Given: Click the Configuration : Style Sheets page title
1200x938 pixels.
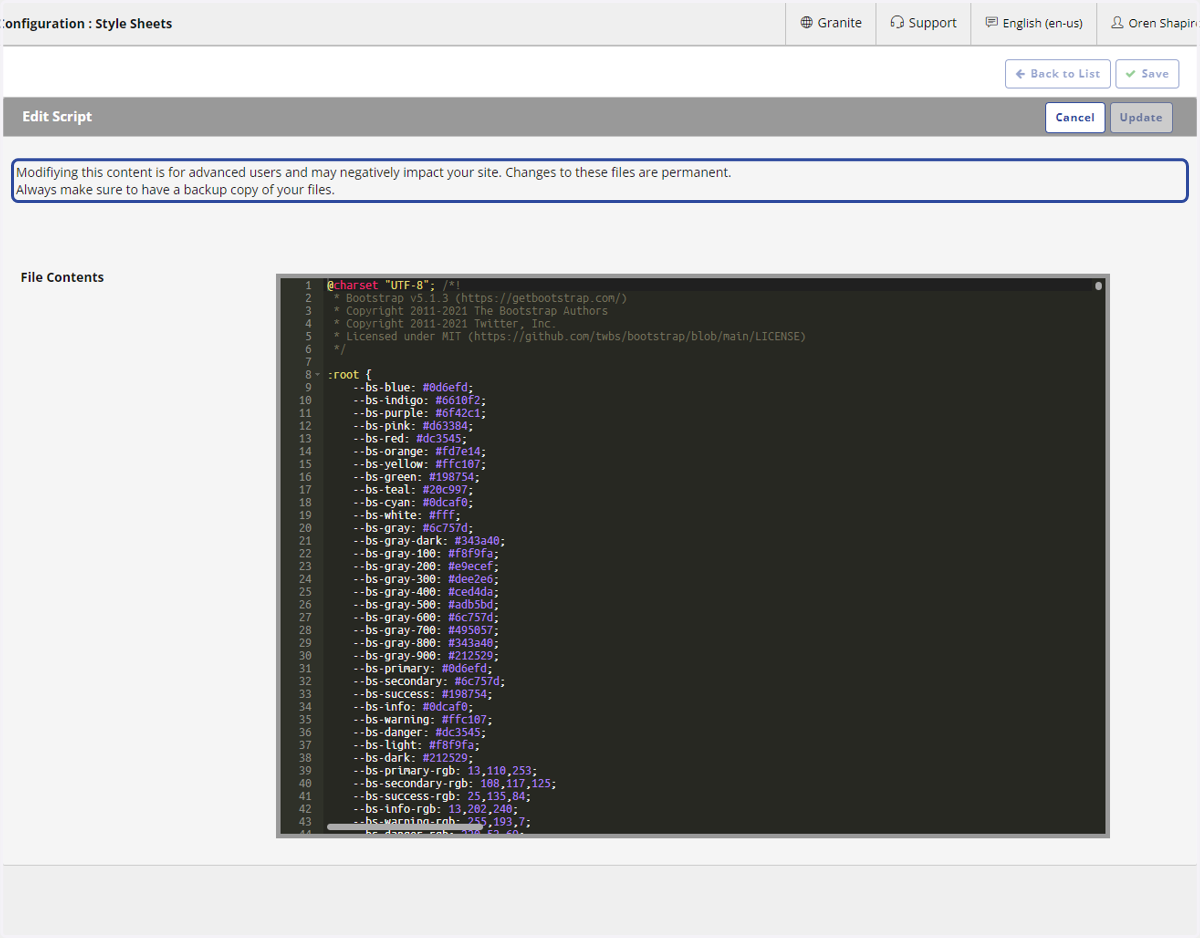Looking at the screenshot, I should pos(86,23).
